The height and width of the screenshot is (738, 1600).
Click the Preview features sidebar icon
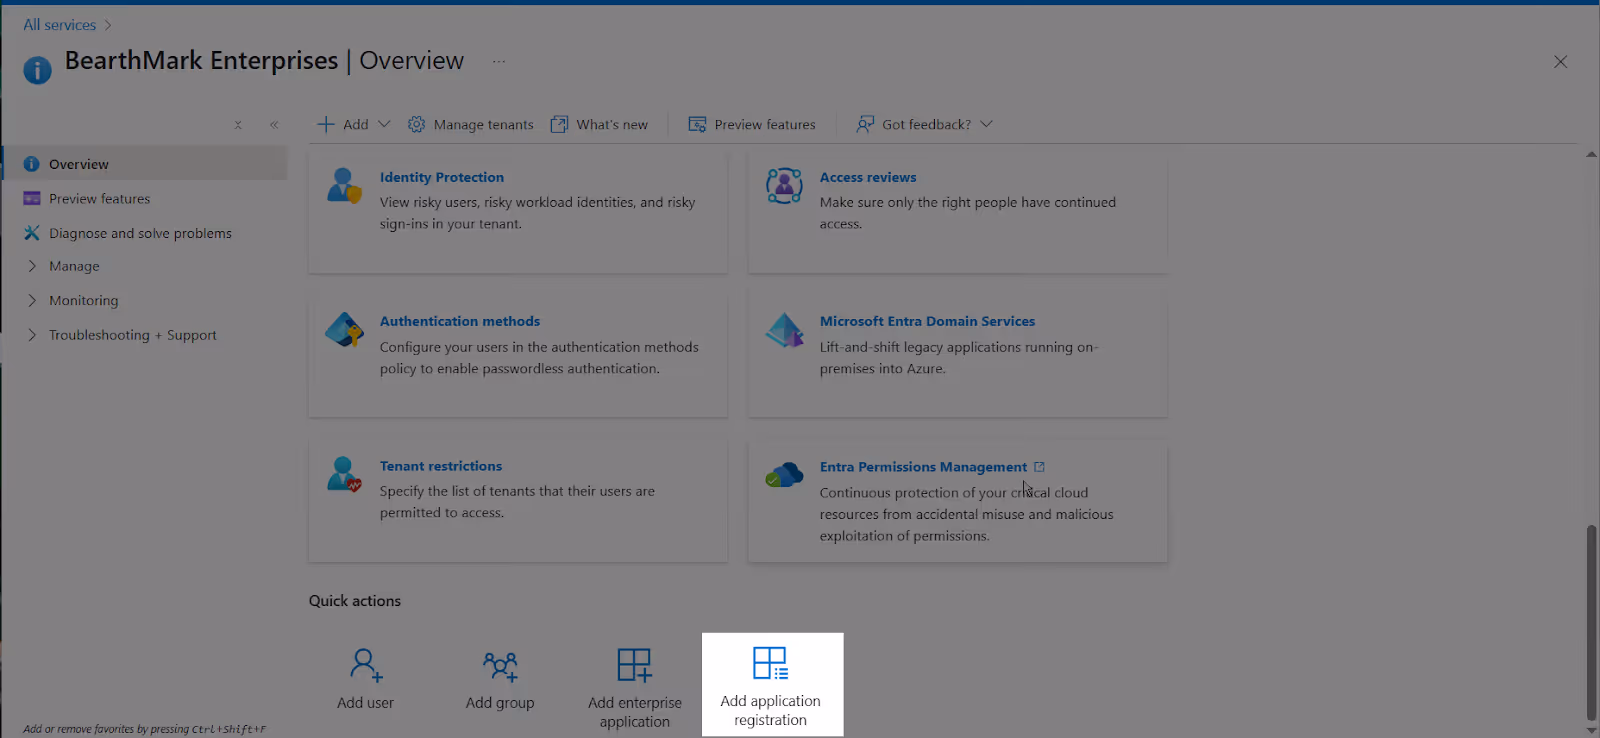[32, 198]
